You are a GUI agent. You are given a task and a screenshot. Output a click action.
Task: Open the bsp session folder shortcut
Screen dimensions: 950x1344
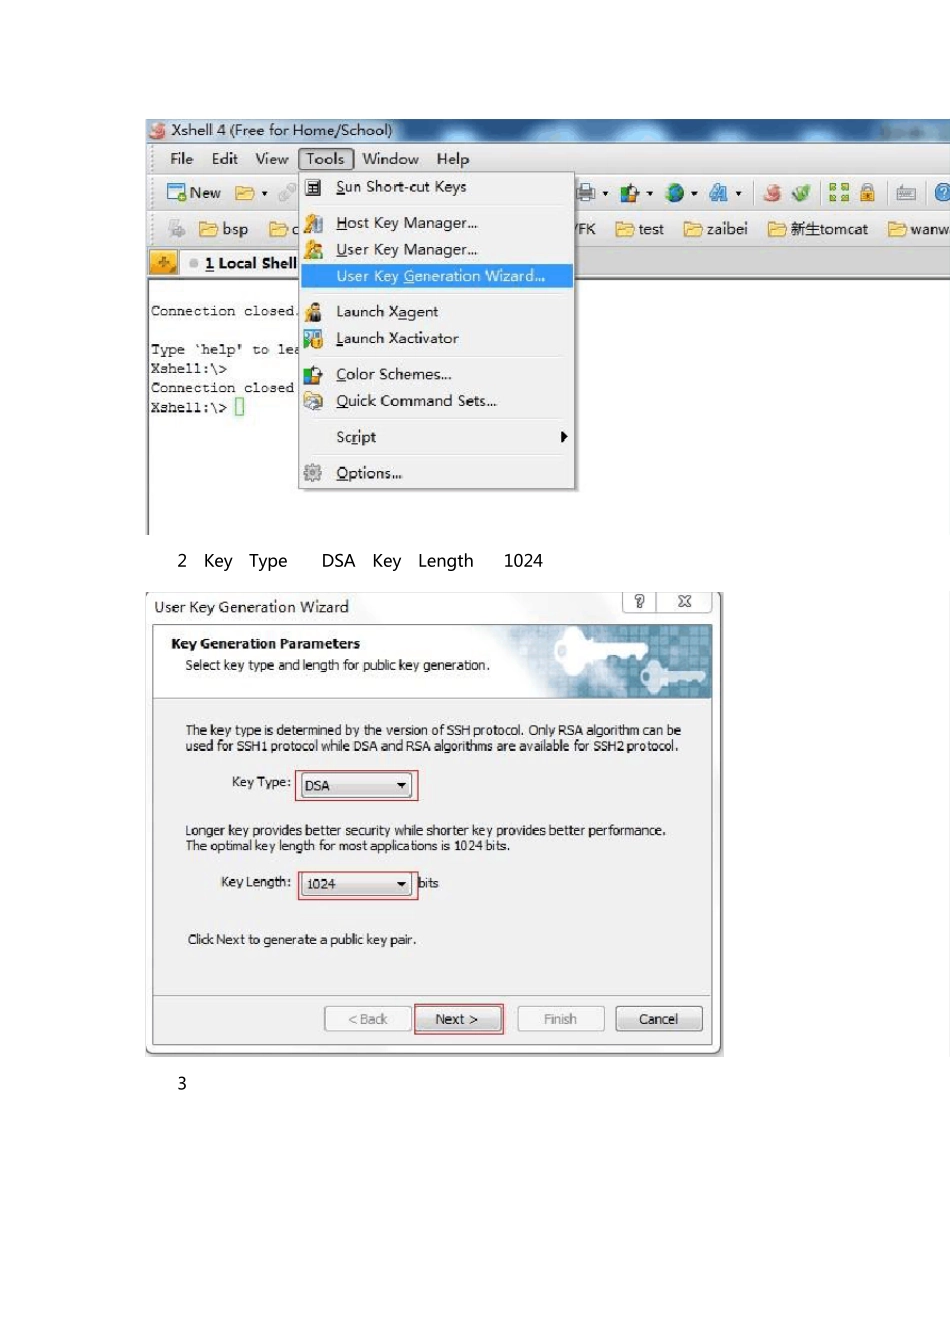point(223,229)
